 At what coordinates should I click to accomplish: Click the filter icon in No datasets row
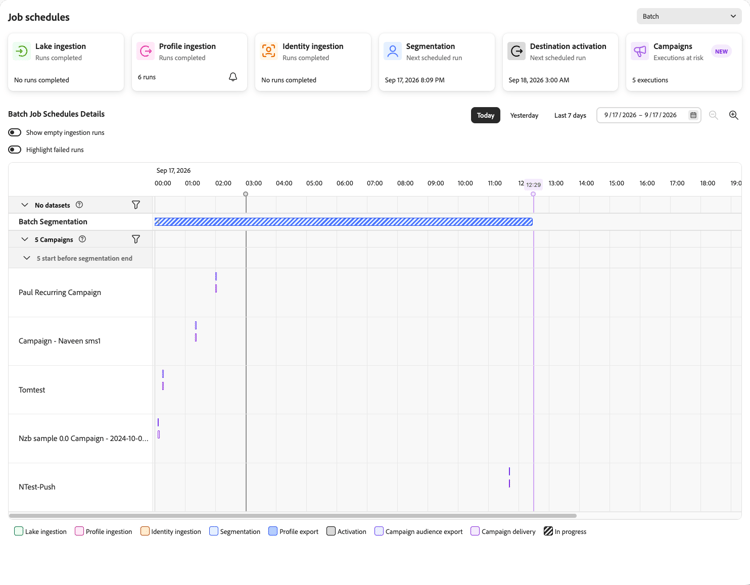tap(136, 205)
